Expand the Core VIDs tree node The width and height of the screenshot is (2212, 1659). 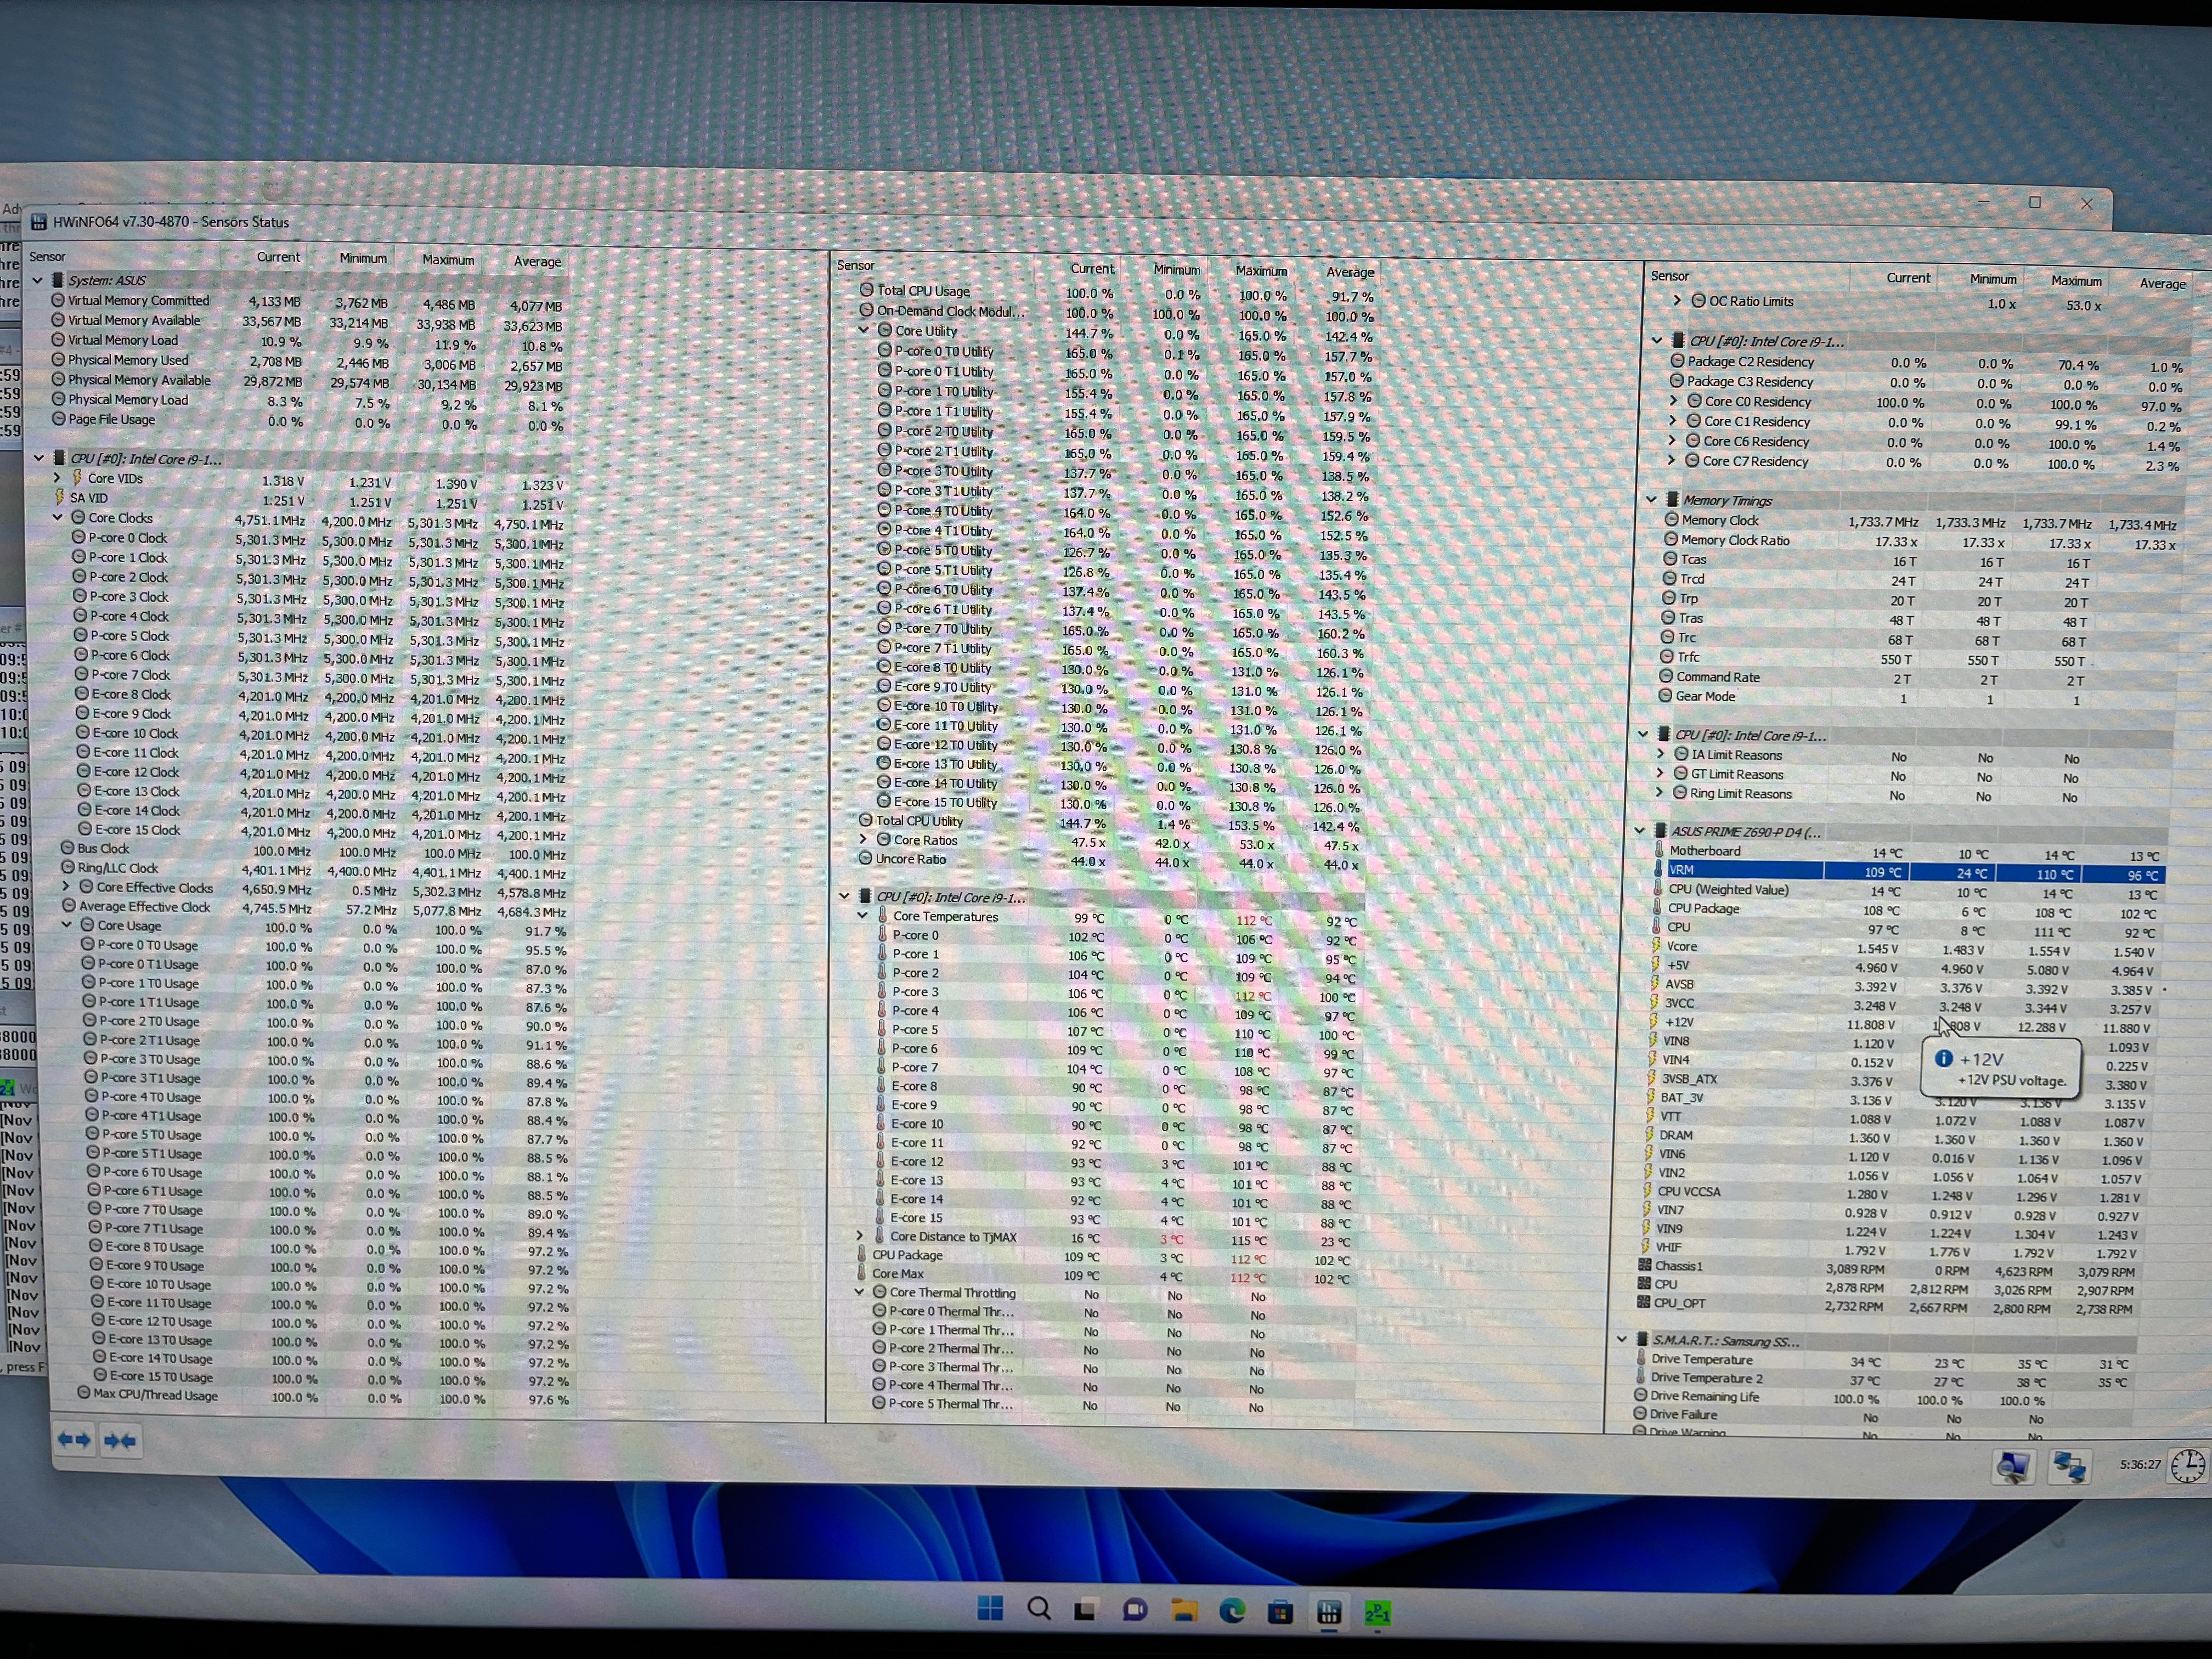58,478
